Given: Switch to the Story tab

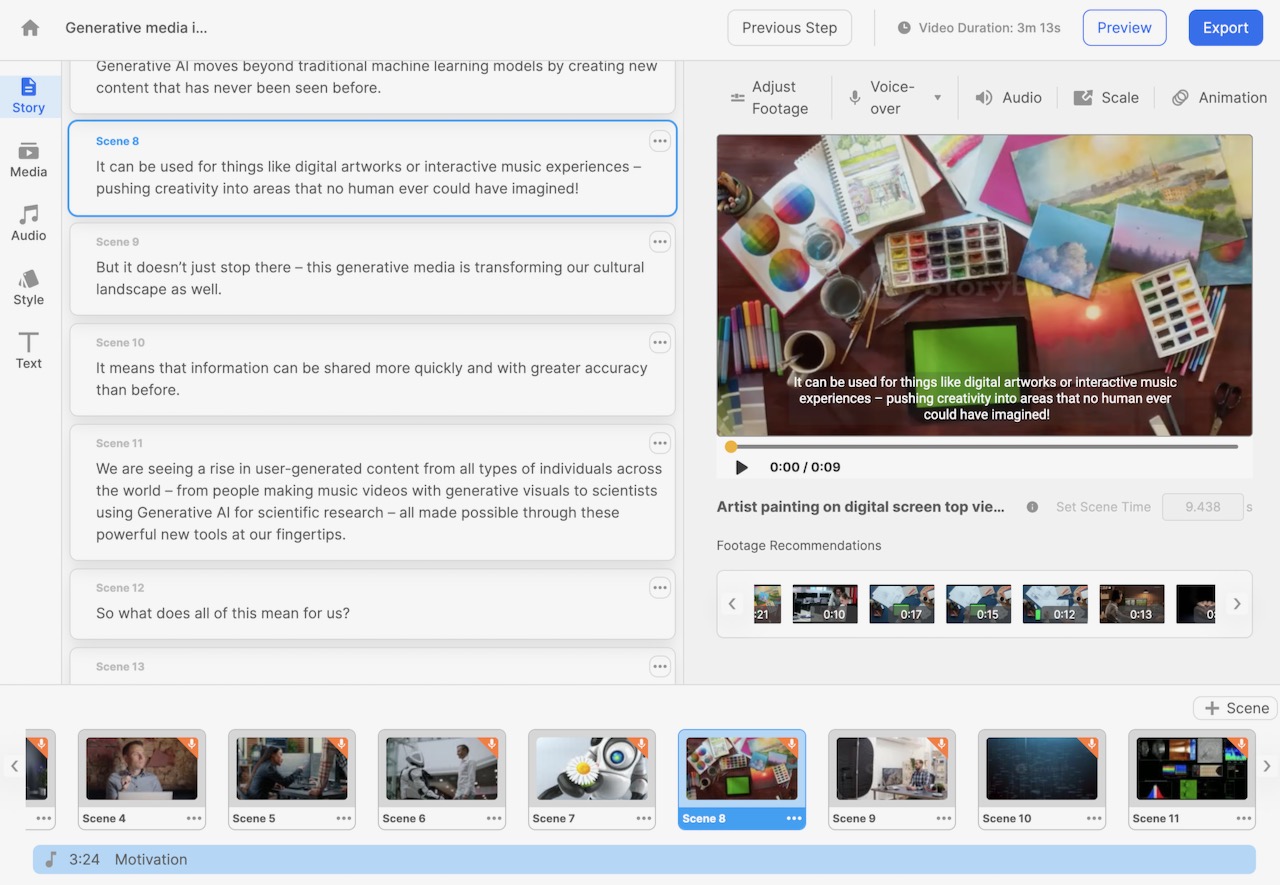Looking at the screenshot, I should pyautogui.click(x=29, y=96).
